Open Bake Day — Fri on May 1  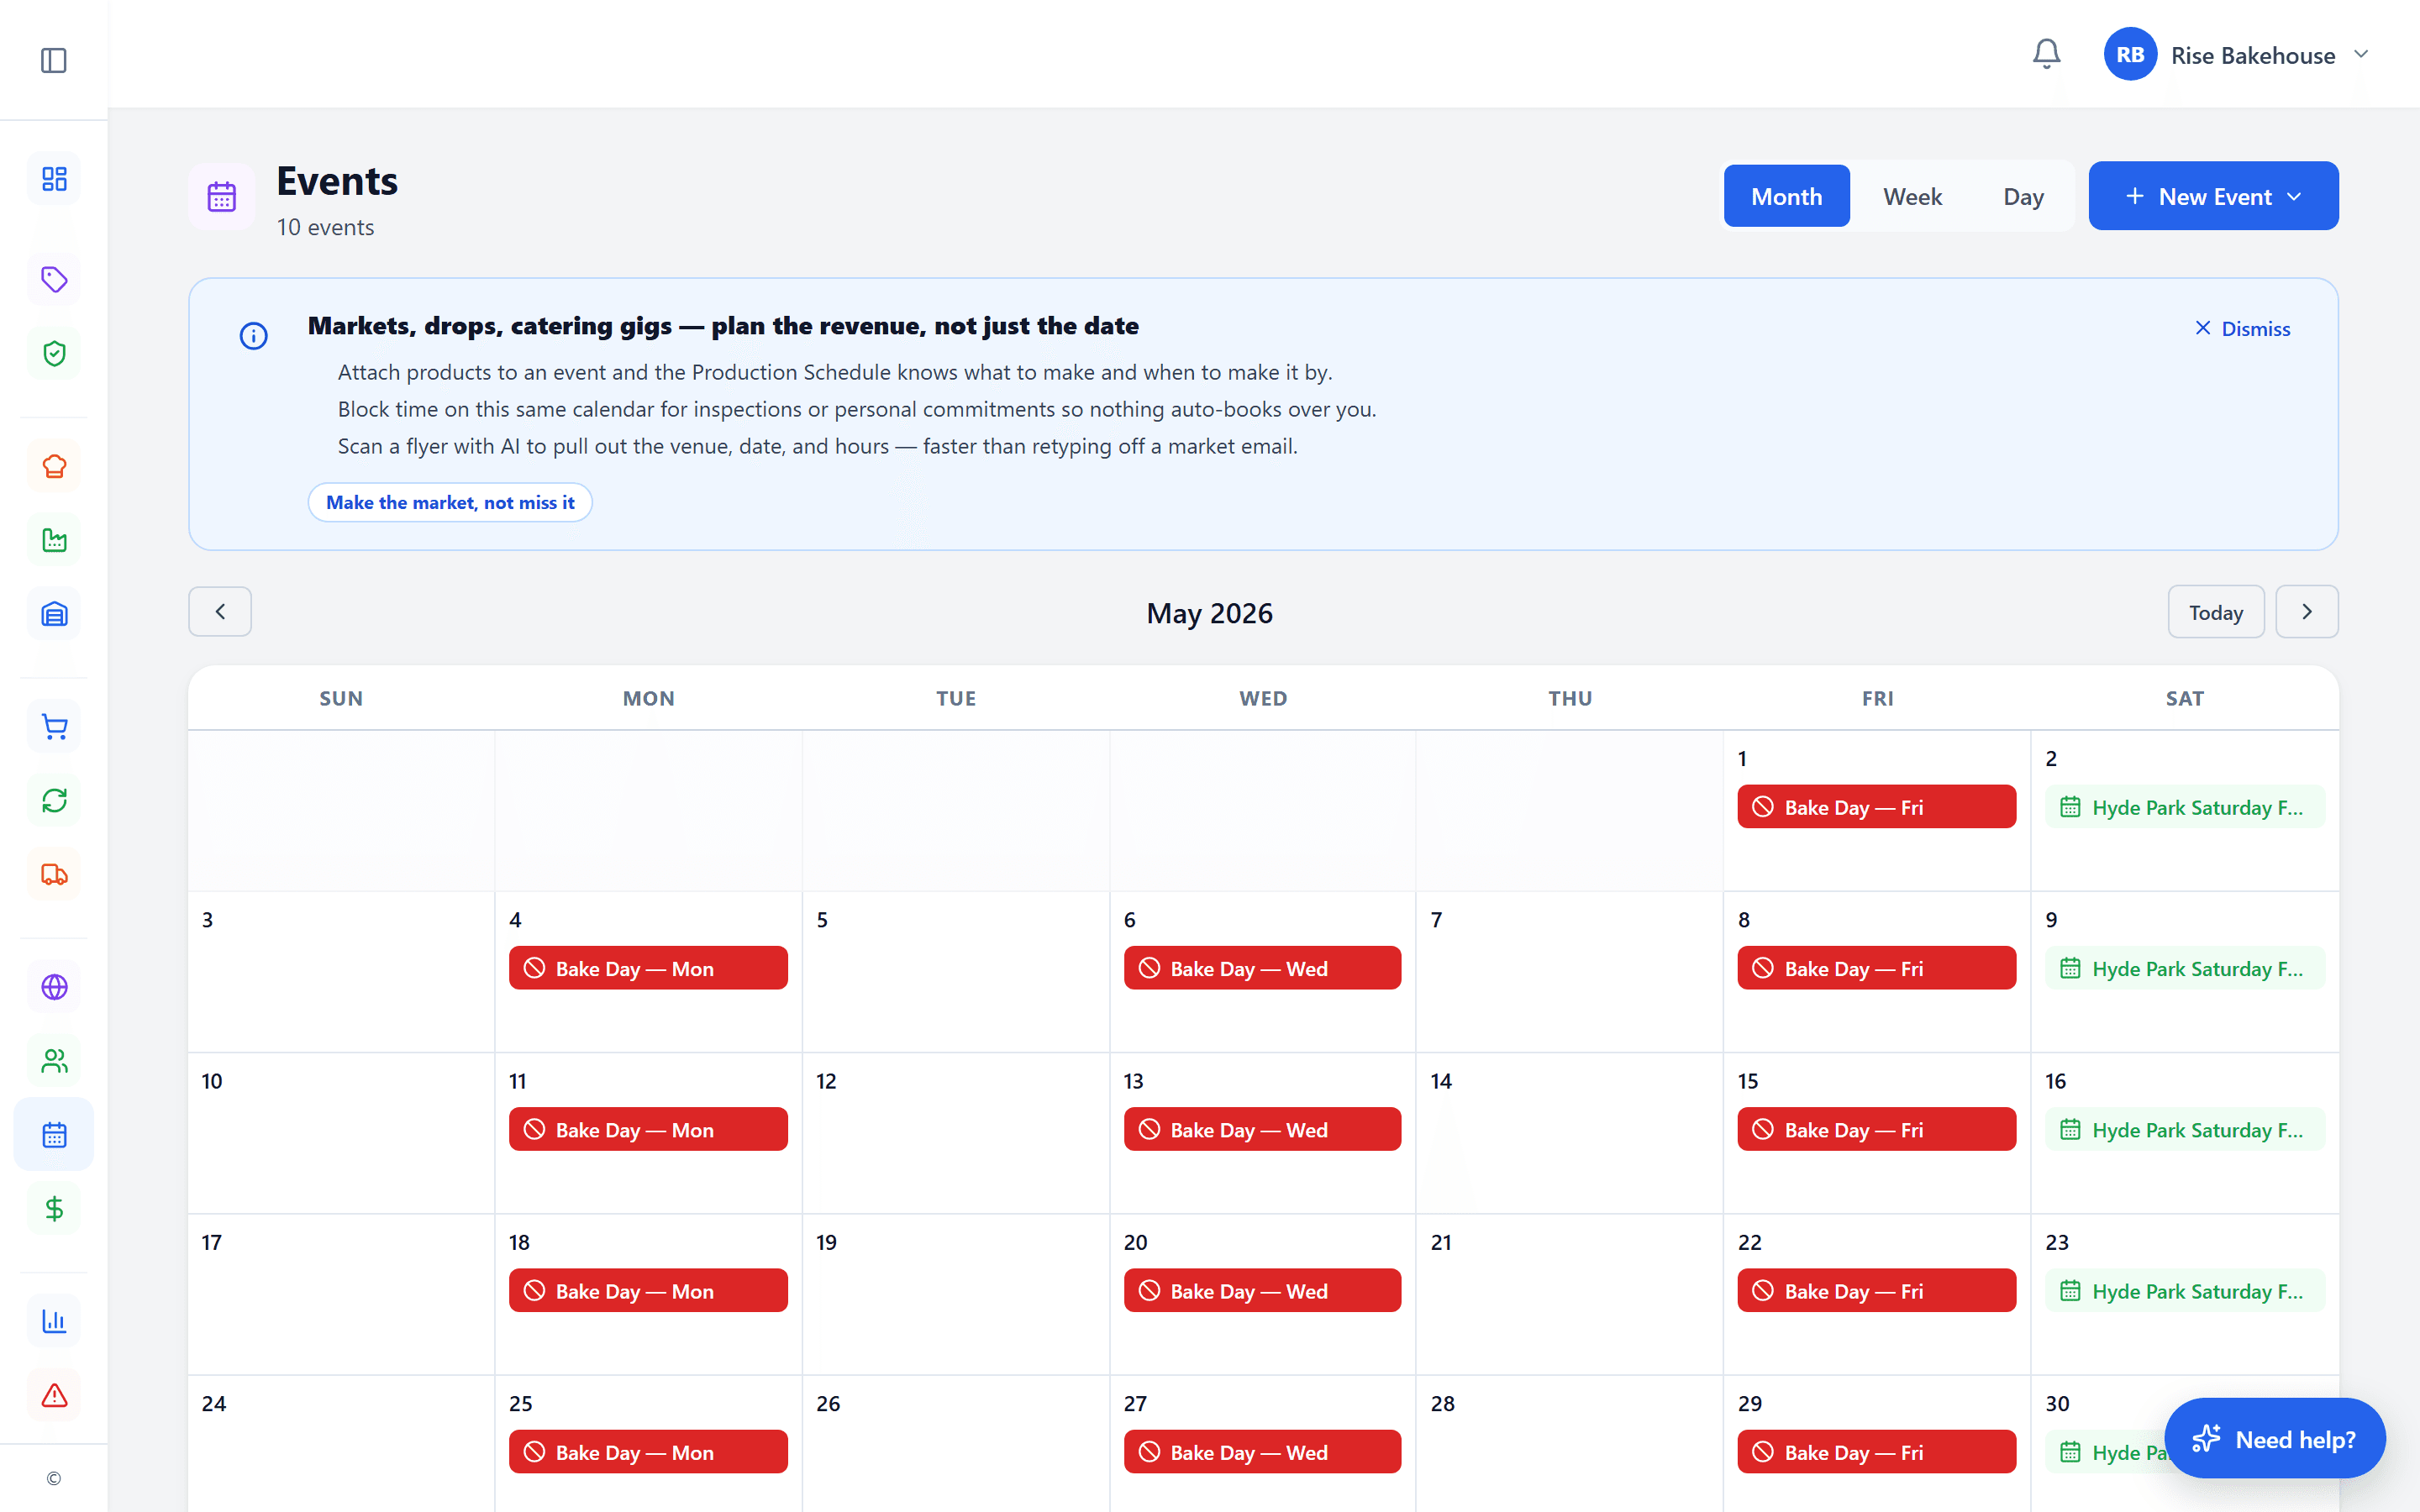[x=1876, y=807]
